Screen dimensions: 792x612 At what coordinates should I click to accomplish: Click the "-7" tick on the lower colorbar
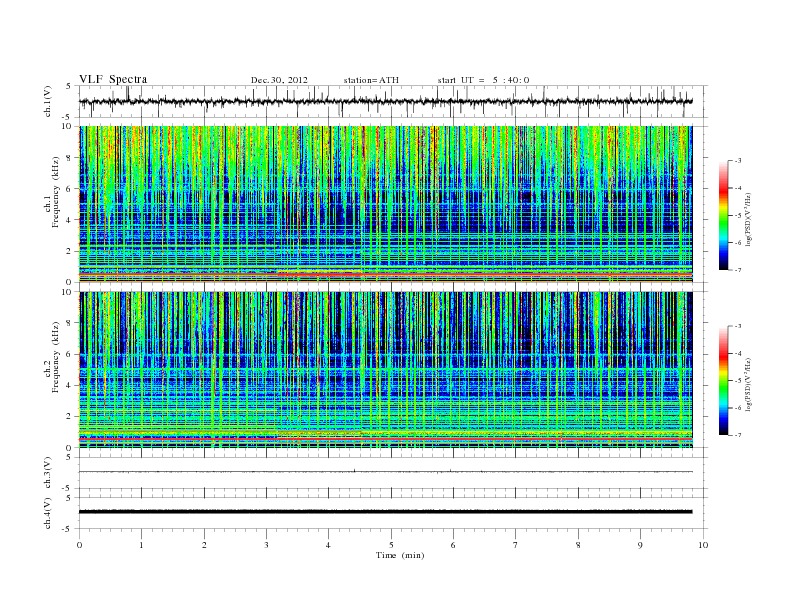point(738,435)
